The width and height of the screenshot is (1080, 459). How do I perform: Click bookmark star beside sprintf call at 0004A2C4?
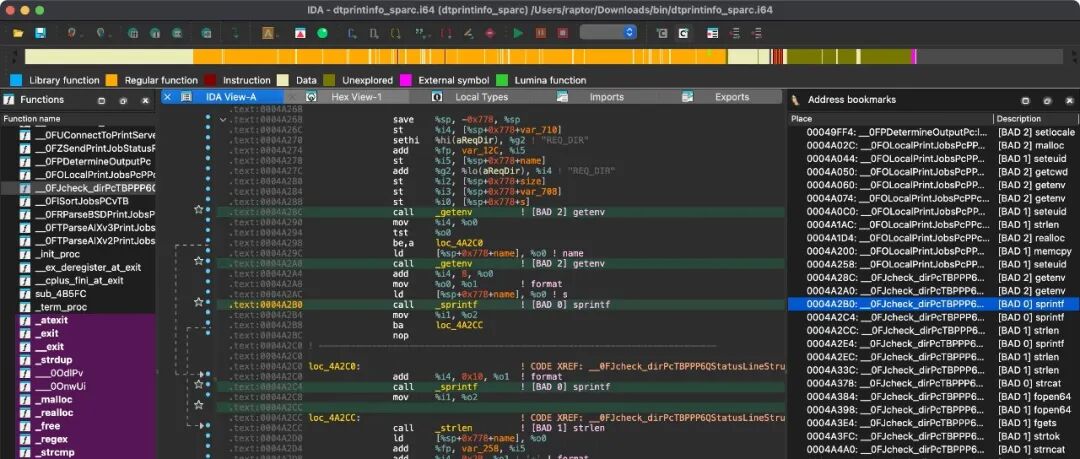coord(198,384)
